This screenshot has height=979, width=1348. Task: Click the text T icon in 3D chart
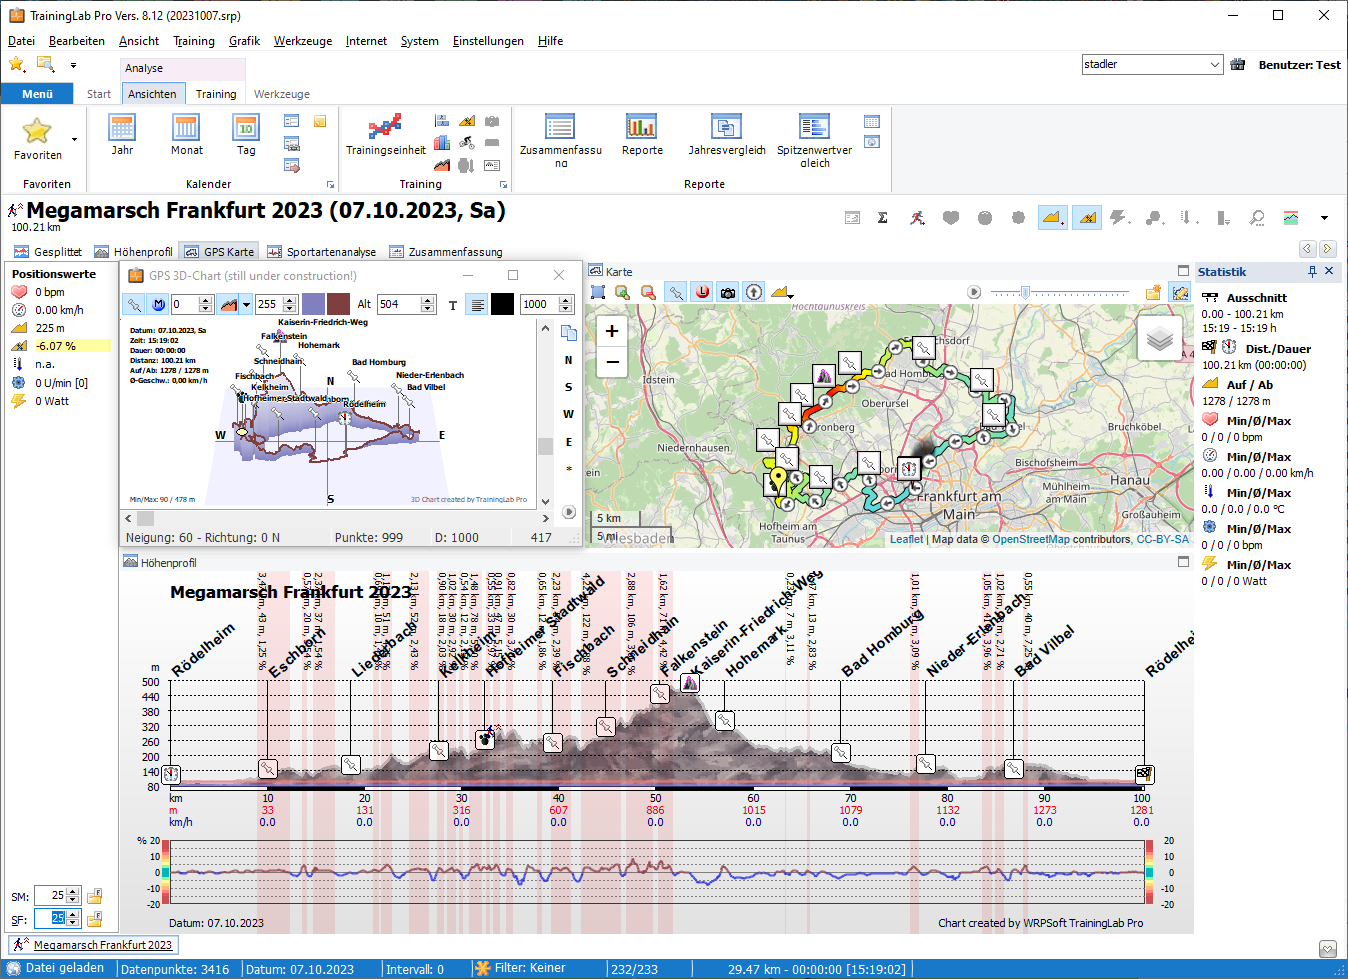point(453,305)
